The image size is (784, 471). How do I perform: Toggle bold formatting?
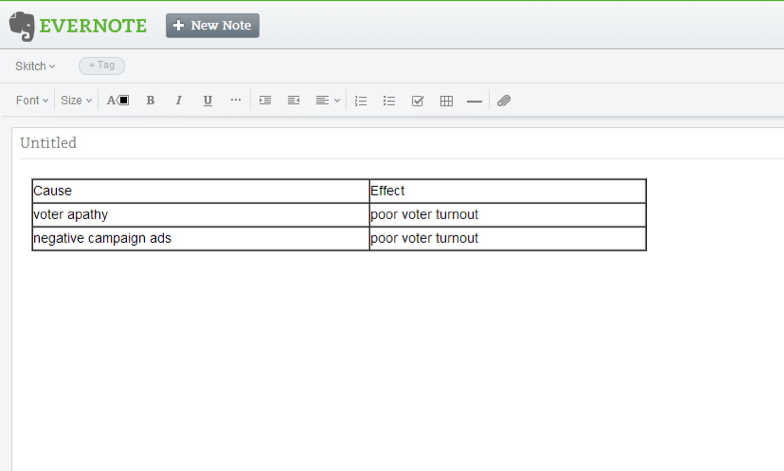coord(150,100)
